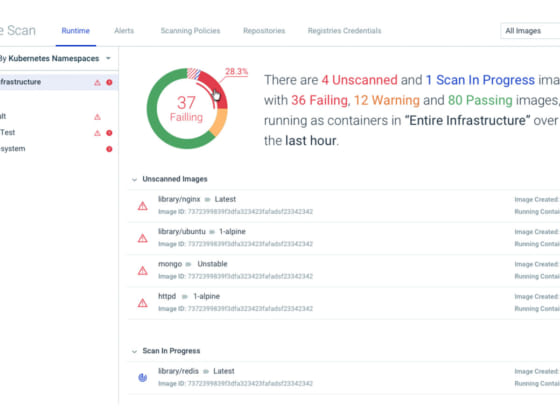Click the 80 Passing summary link
Viewport: 560px width, 420px height.
pyautogui.click(x=480, y=100)
